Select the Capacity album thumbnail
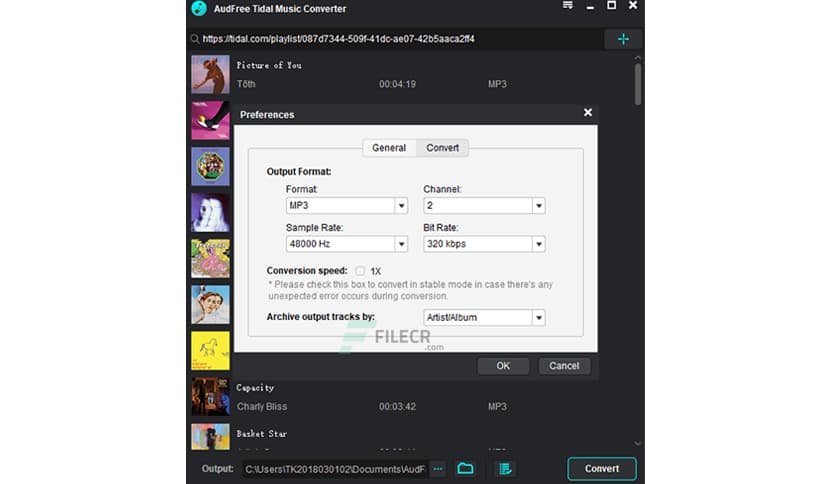 click(211, 397)
